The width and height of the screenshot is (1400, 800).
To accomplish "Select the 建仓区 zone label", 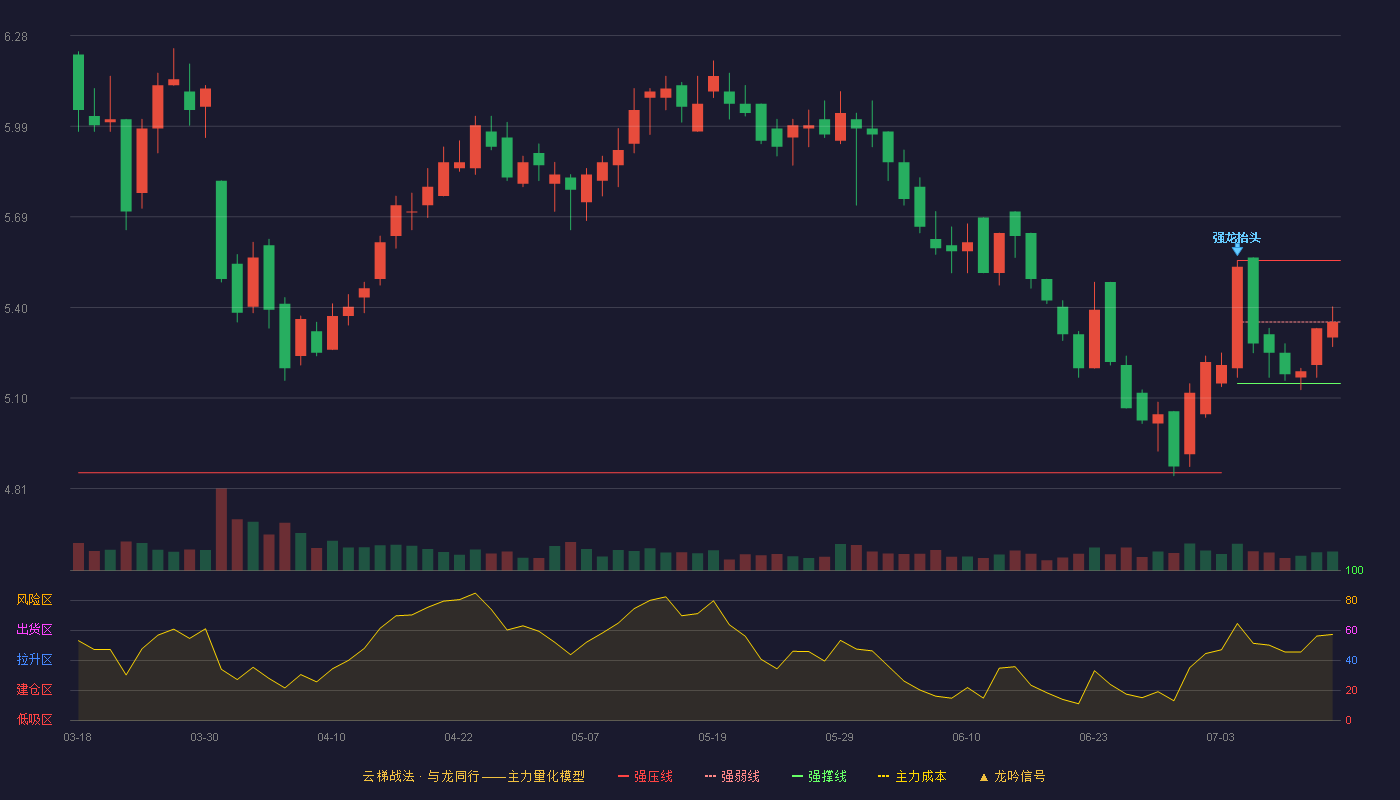I will coord(34,690).
